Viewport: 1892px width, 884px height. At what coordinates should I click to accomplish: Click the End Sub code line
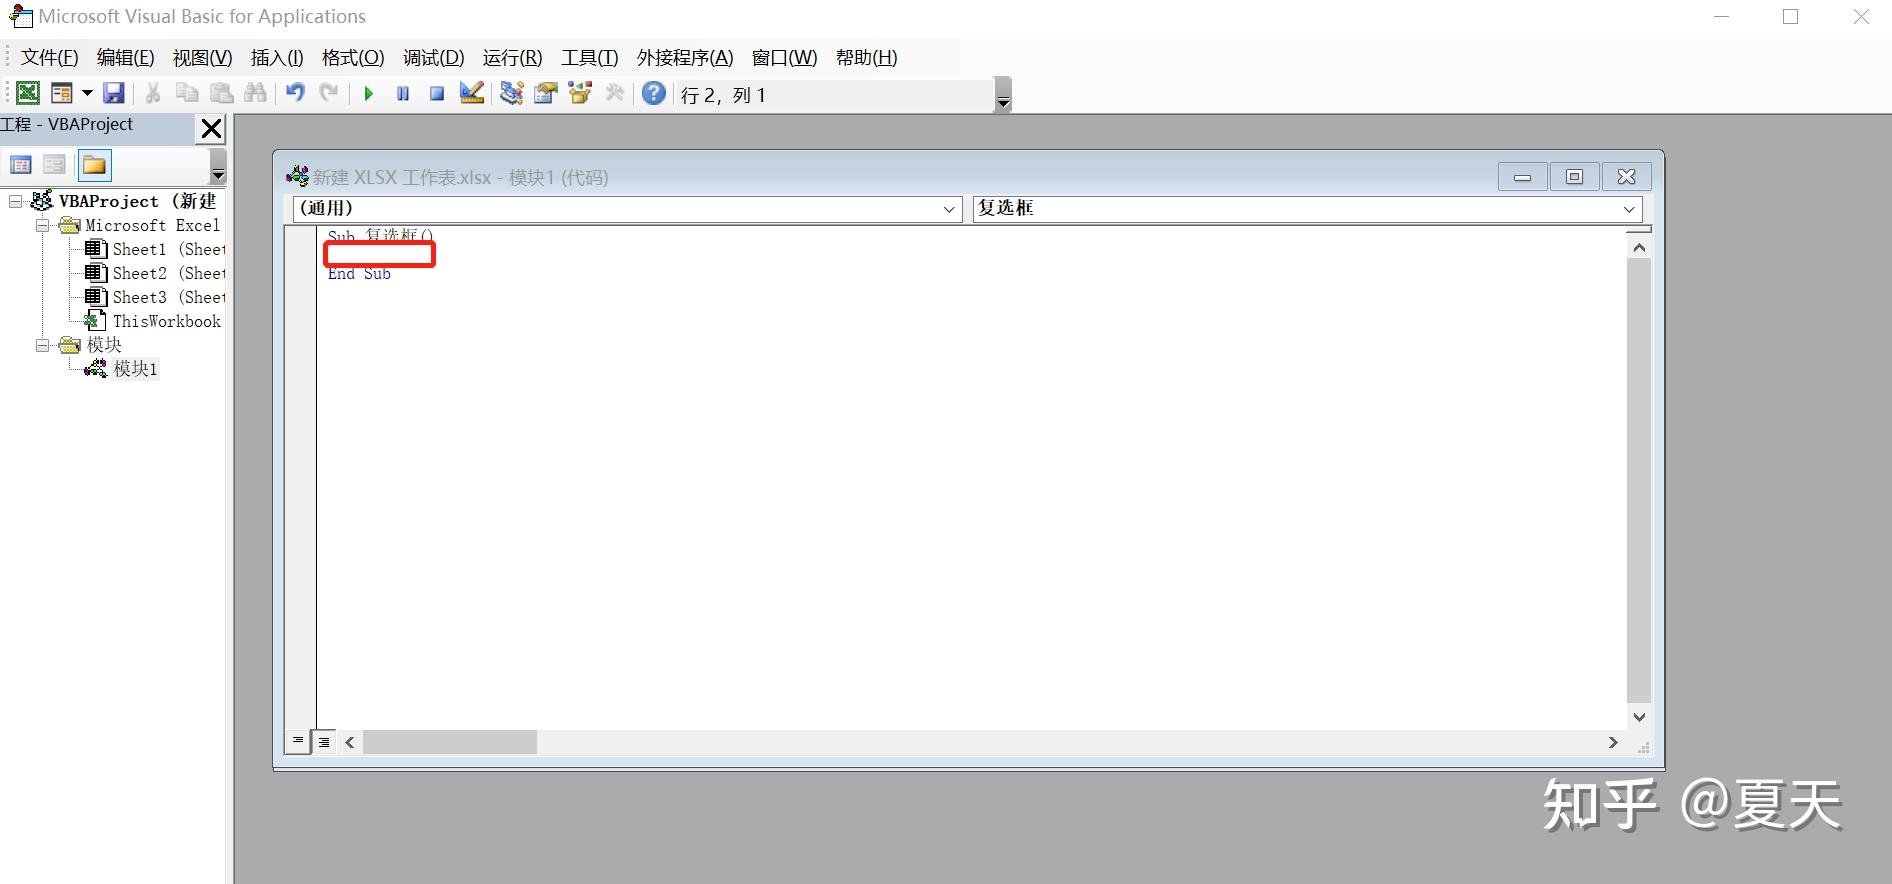[x=359, y=274]
